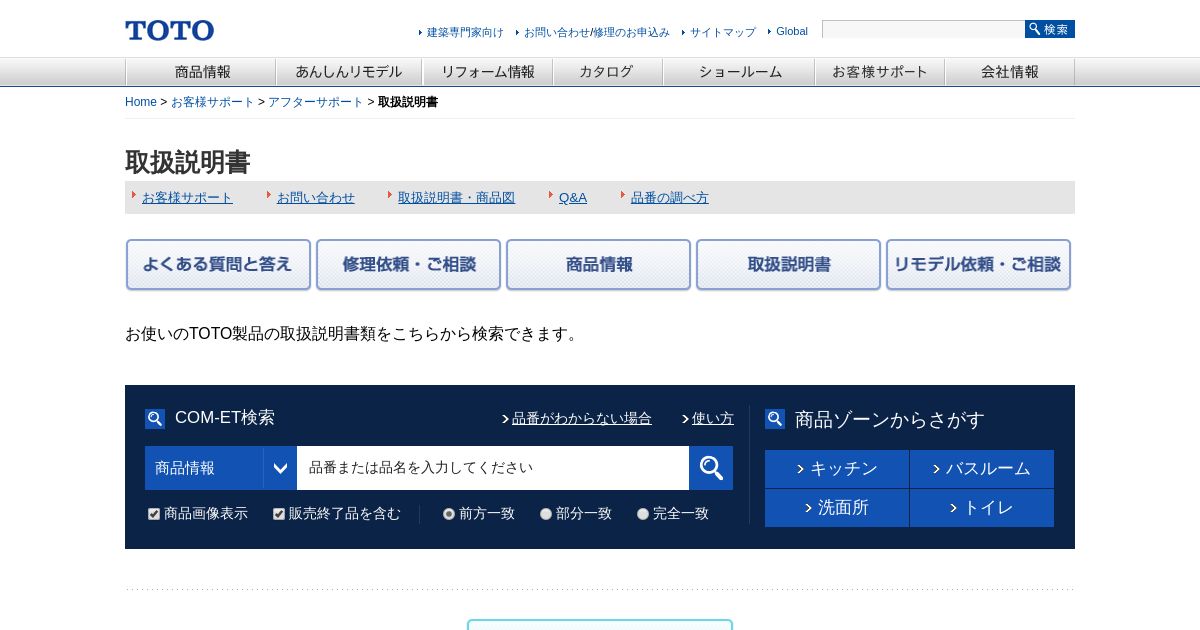Image resolution: width=1200 pixels, height=630 pixels.
Task: Click the リモデル依頼・ご相談 button
Action: point(978,265)
